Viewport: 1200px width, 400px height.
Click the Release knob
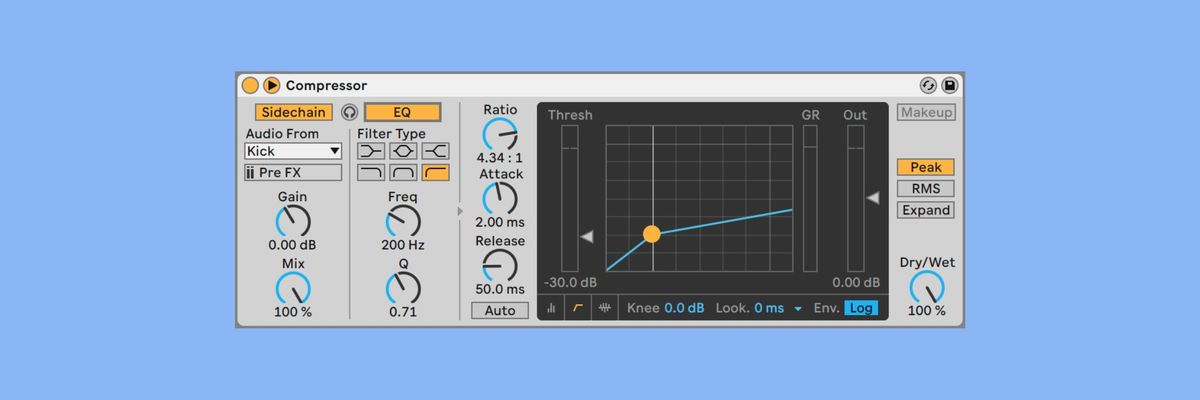pyautogui.click(x=500, y=265)
